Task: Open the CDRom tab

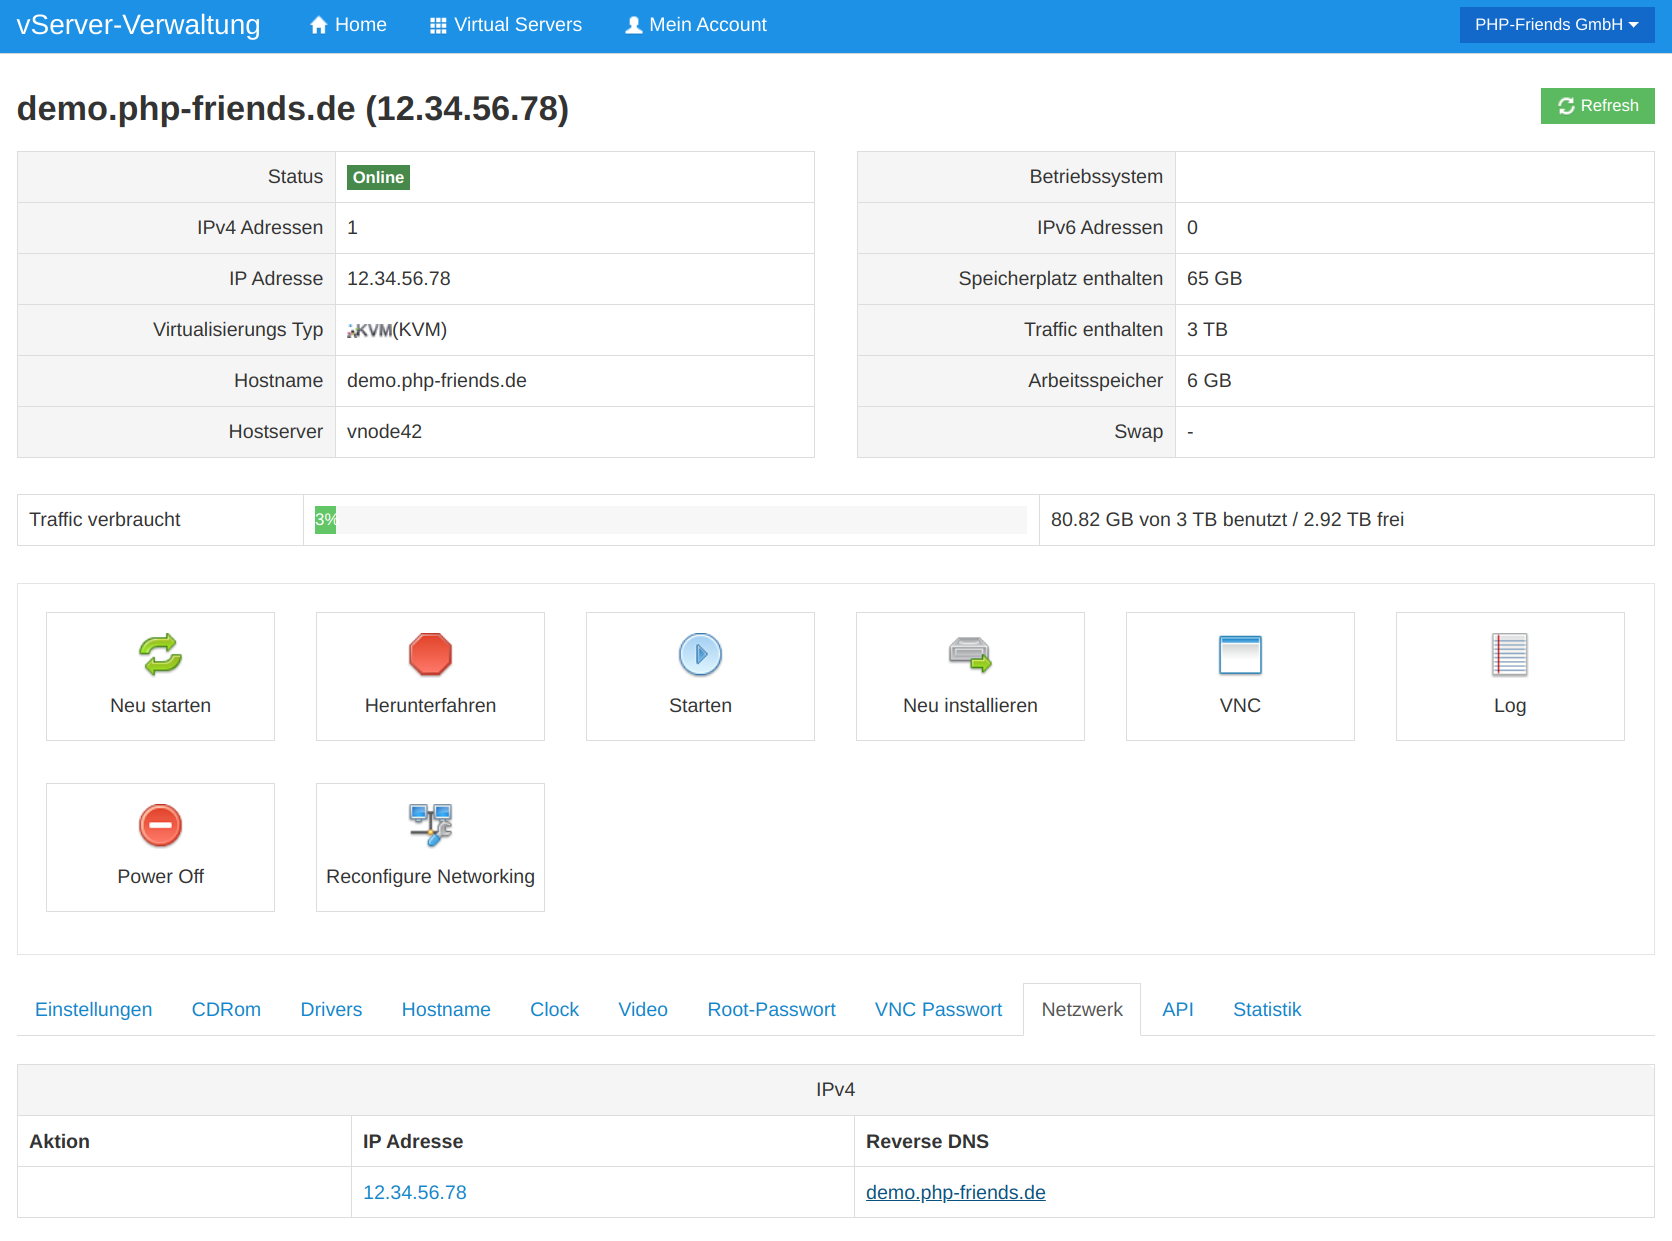Action: coord(226,1010)
